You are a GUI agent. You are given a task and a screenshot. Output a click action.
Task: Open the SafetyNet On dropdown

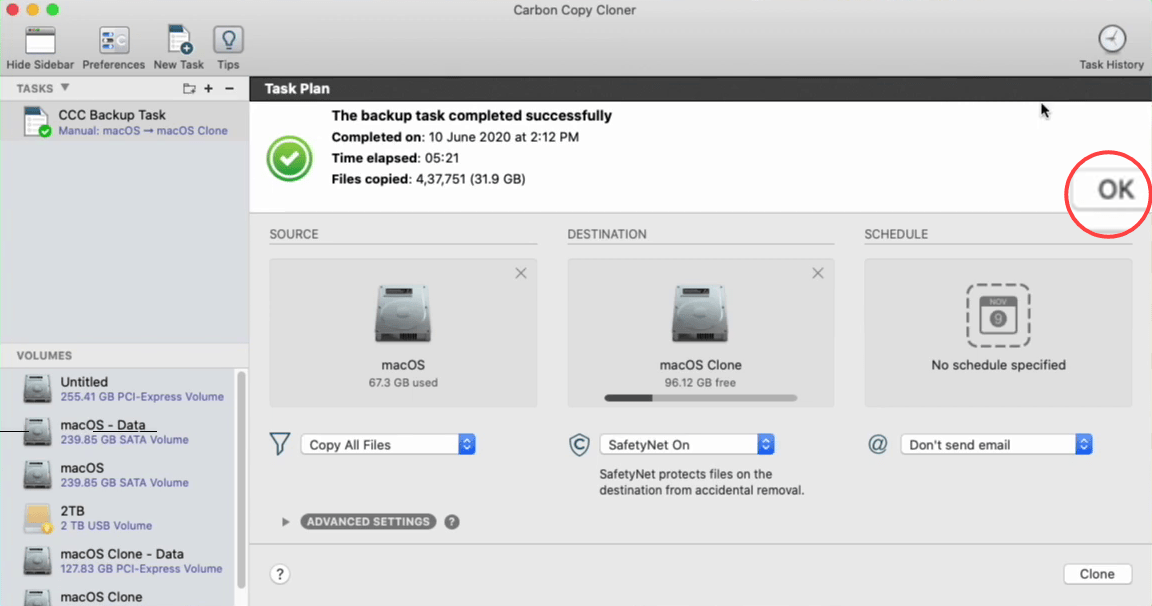click(687, 444)
